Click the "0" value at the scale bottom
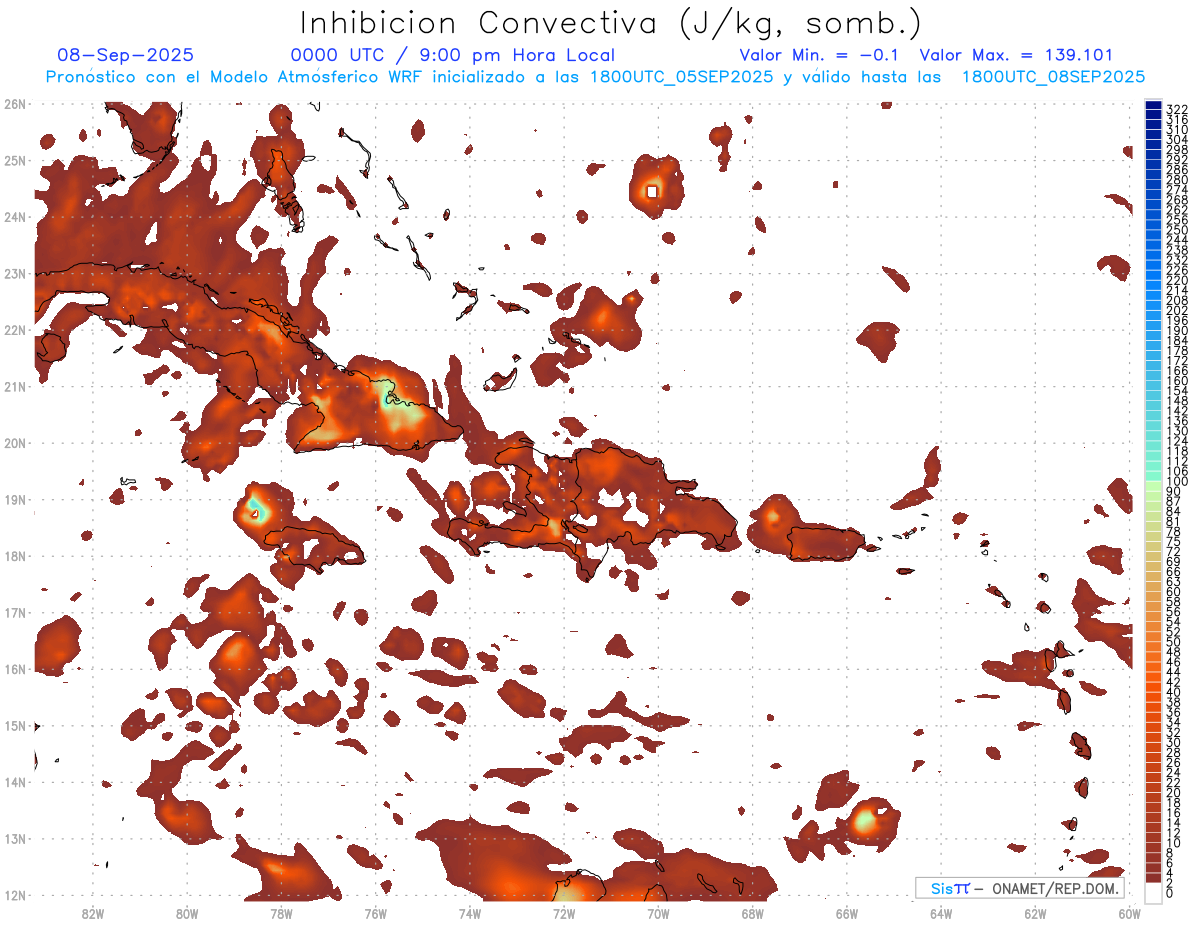 click(x=1170, y=893)
